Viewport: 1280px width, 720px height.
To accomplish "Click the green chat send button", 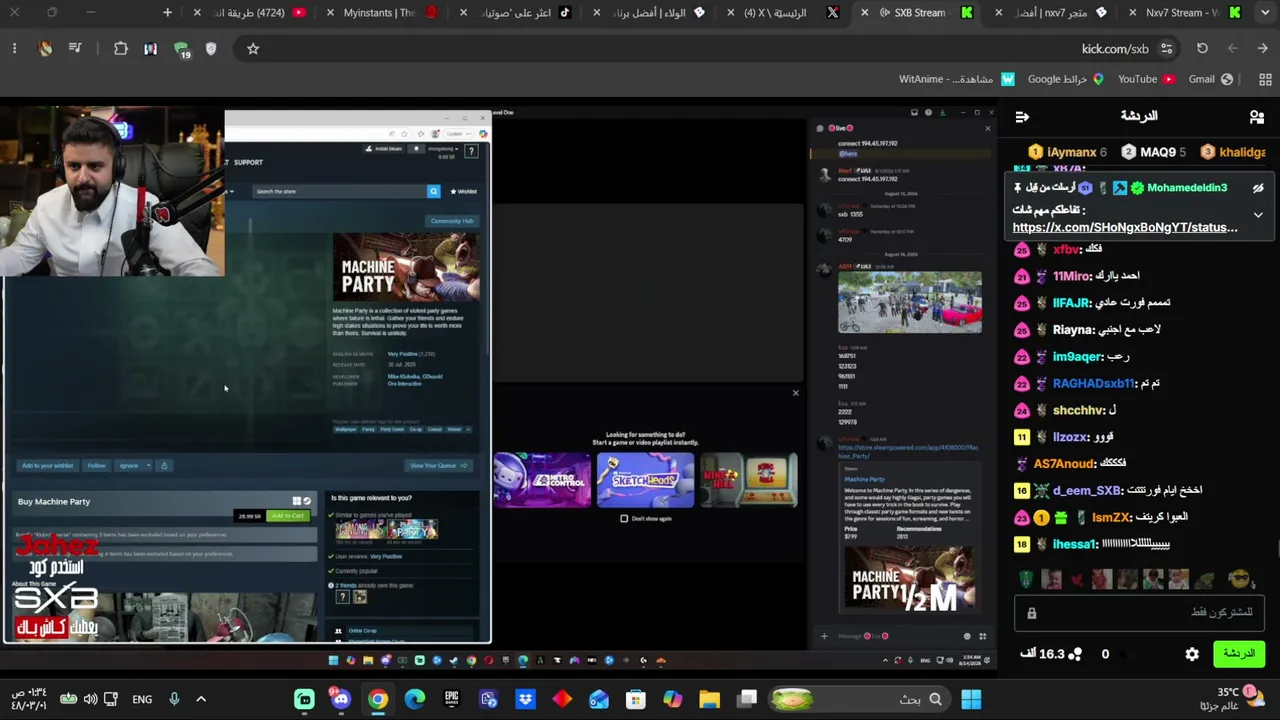I will pos(1239,654).
